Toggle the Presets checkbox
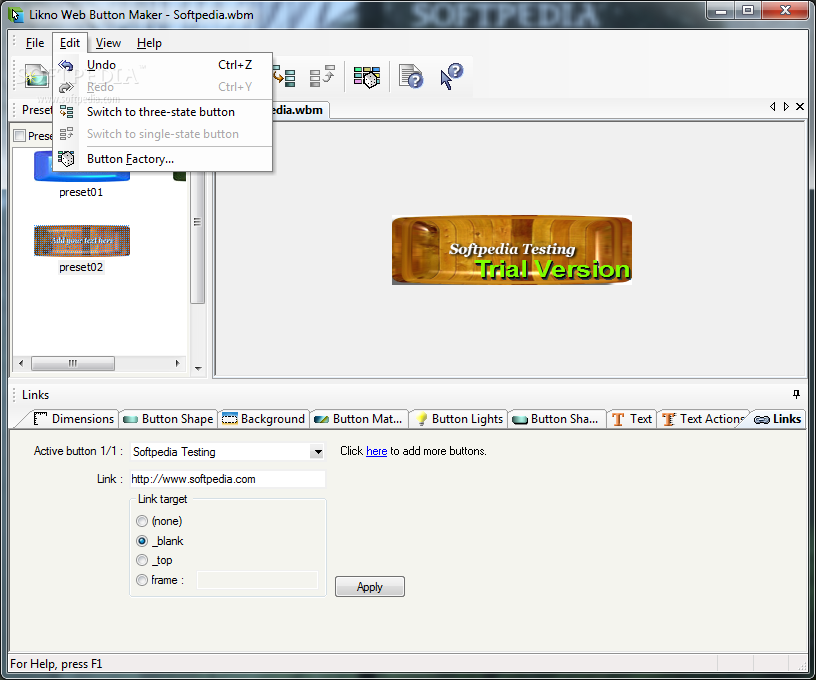 tap(20, 136)
